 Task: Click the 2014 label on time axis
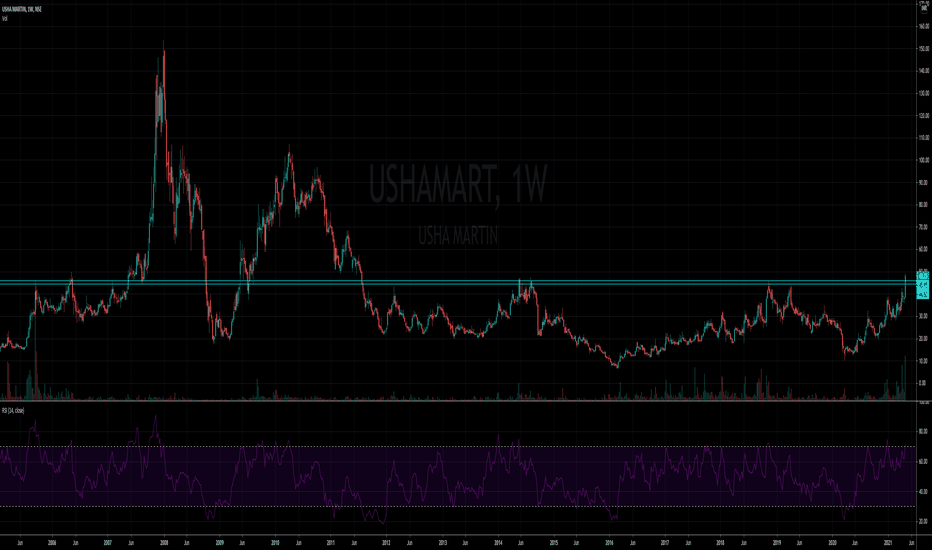(498, 542)
